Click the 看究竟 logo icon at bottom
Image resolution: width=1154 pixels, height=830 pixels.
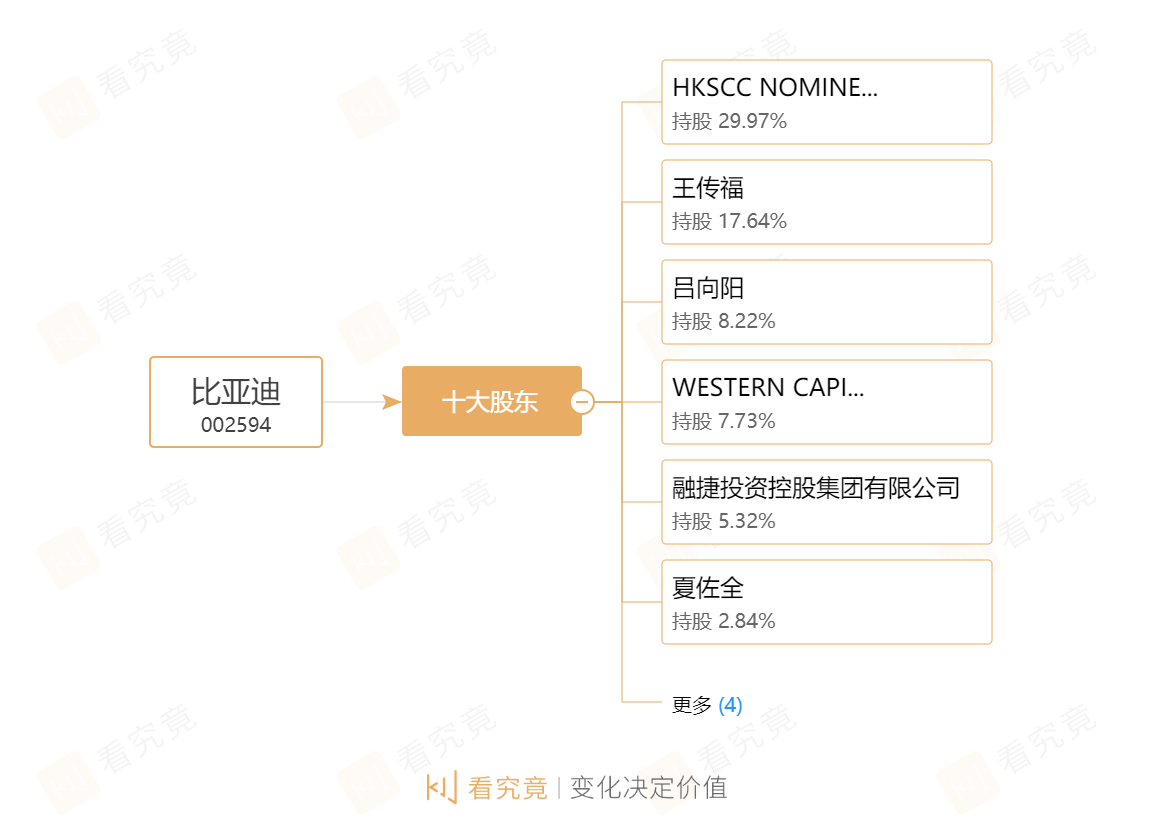coord(441,787)
